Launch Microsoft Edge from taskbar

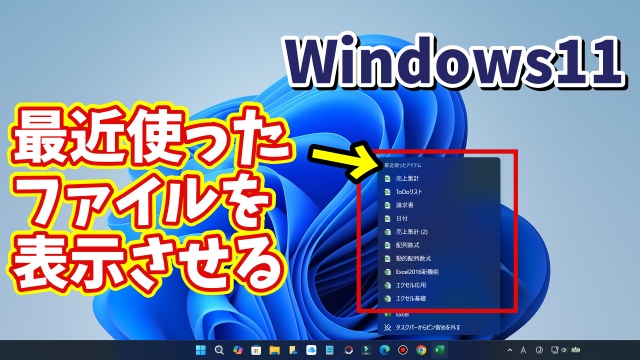[x=384, y=350]
